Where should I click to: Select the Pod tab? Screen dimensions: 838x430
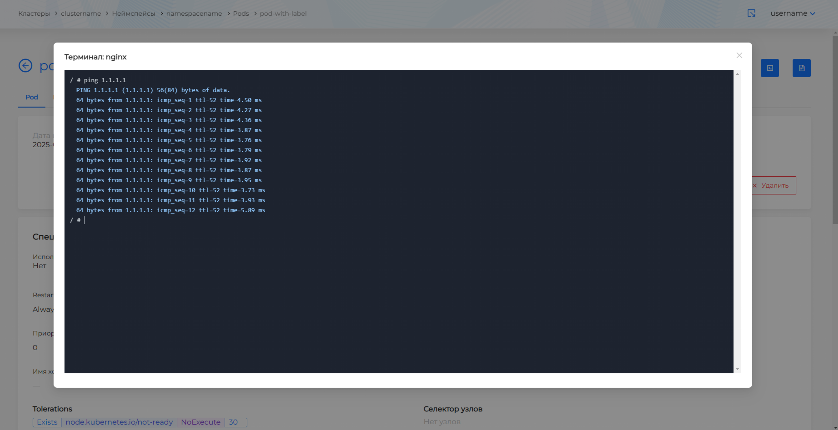pos(32,97)
